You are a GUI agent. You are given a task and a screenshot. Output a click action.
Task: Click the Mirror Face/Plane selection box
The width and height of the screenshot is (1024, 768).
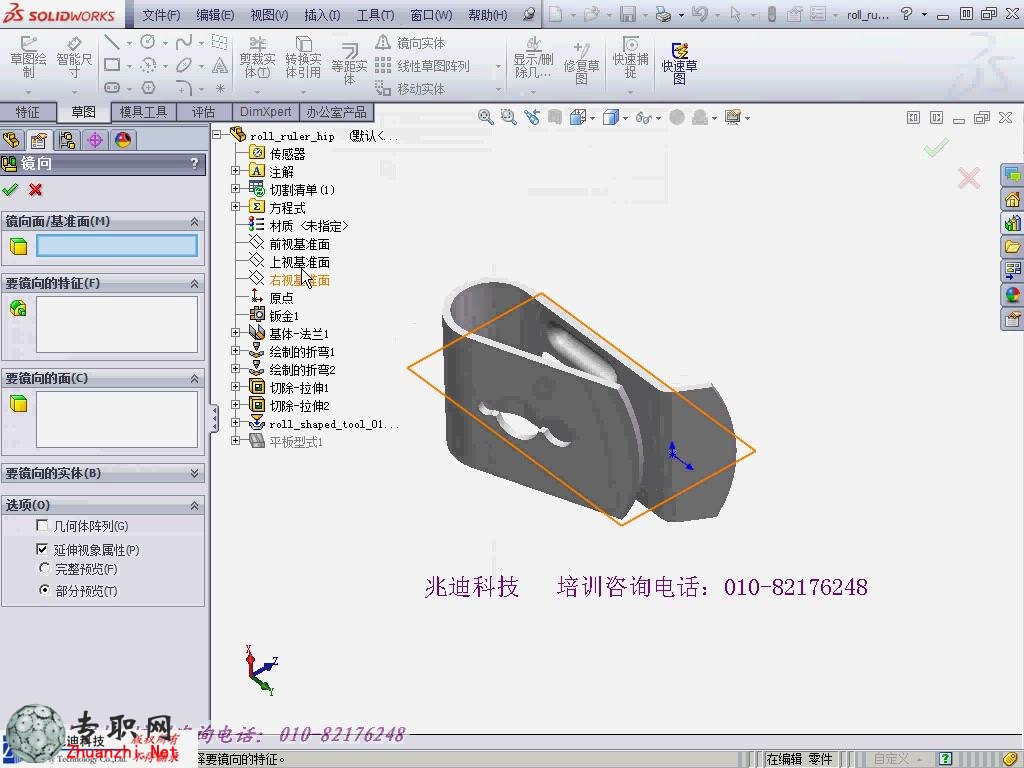[117, 246]
